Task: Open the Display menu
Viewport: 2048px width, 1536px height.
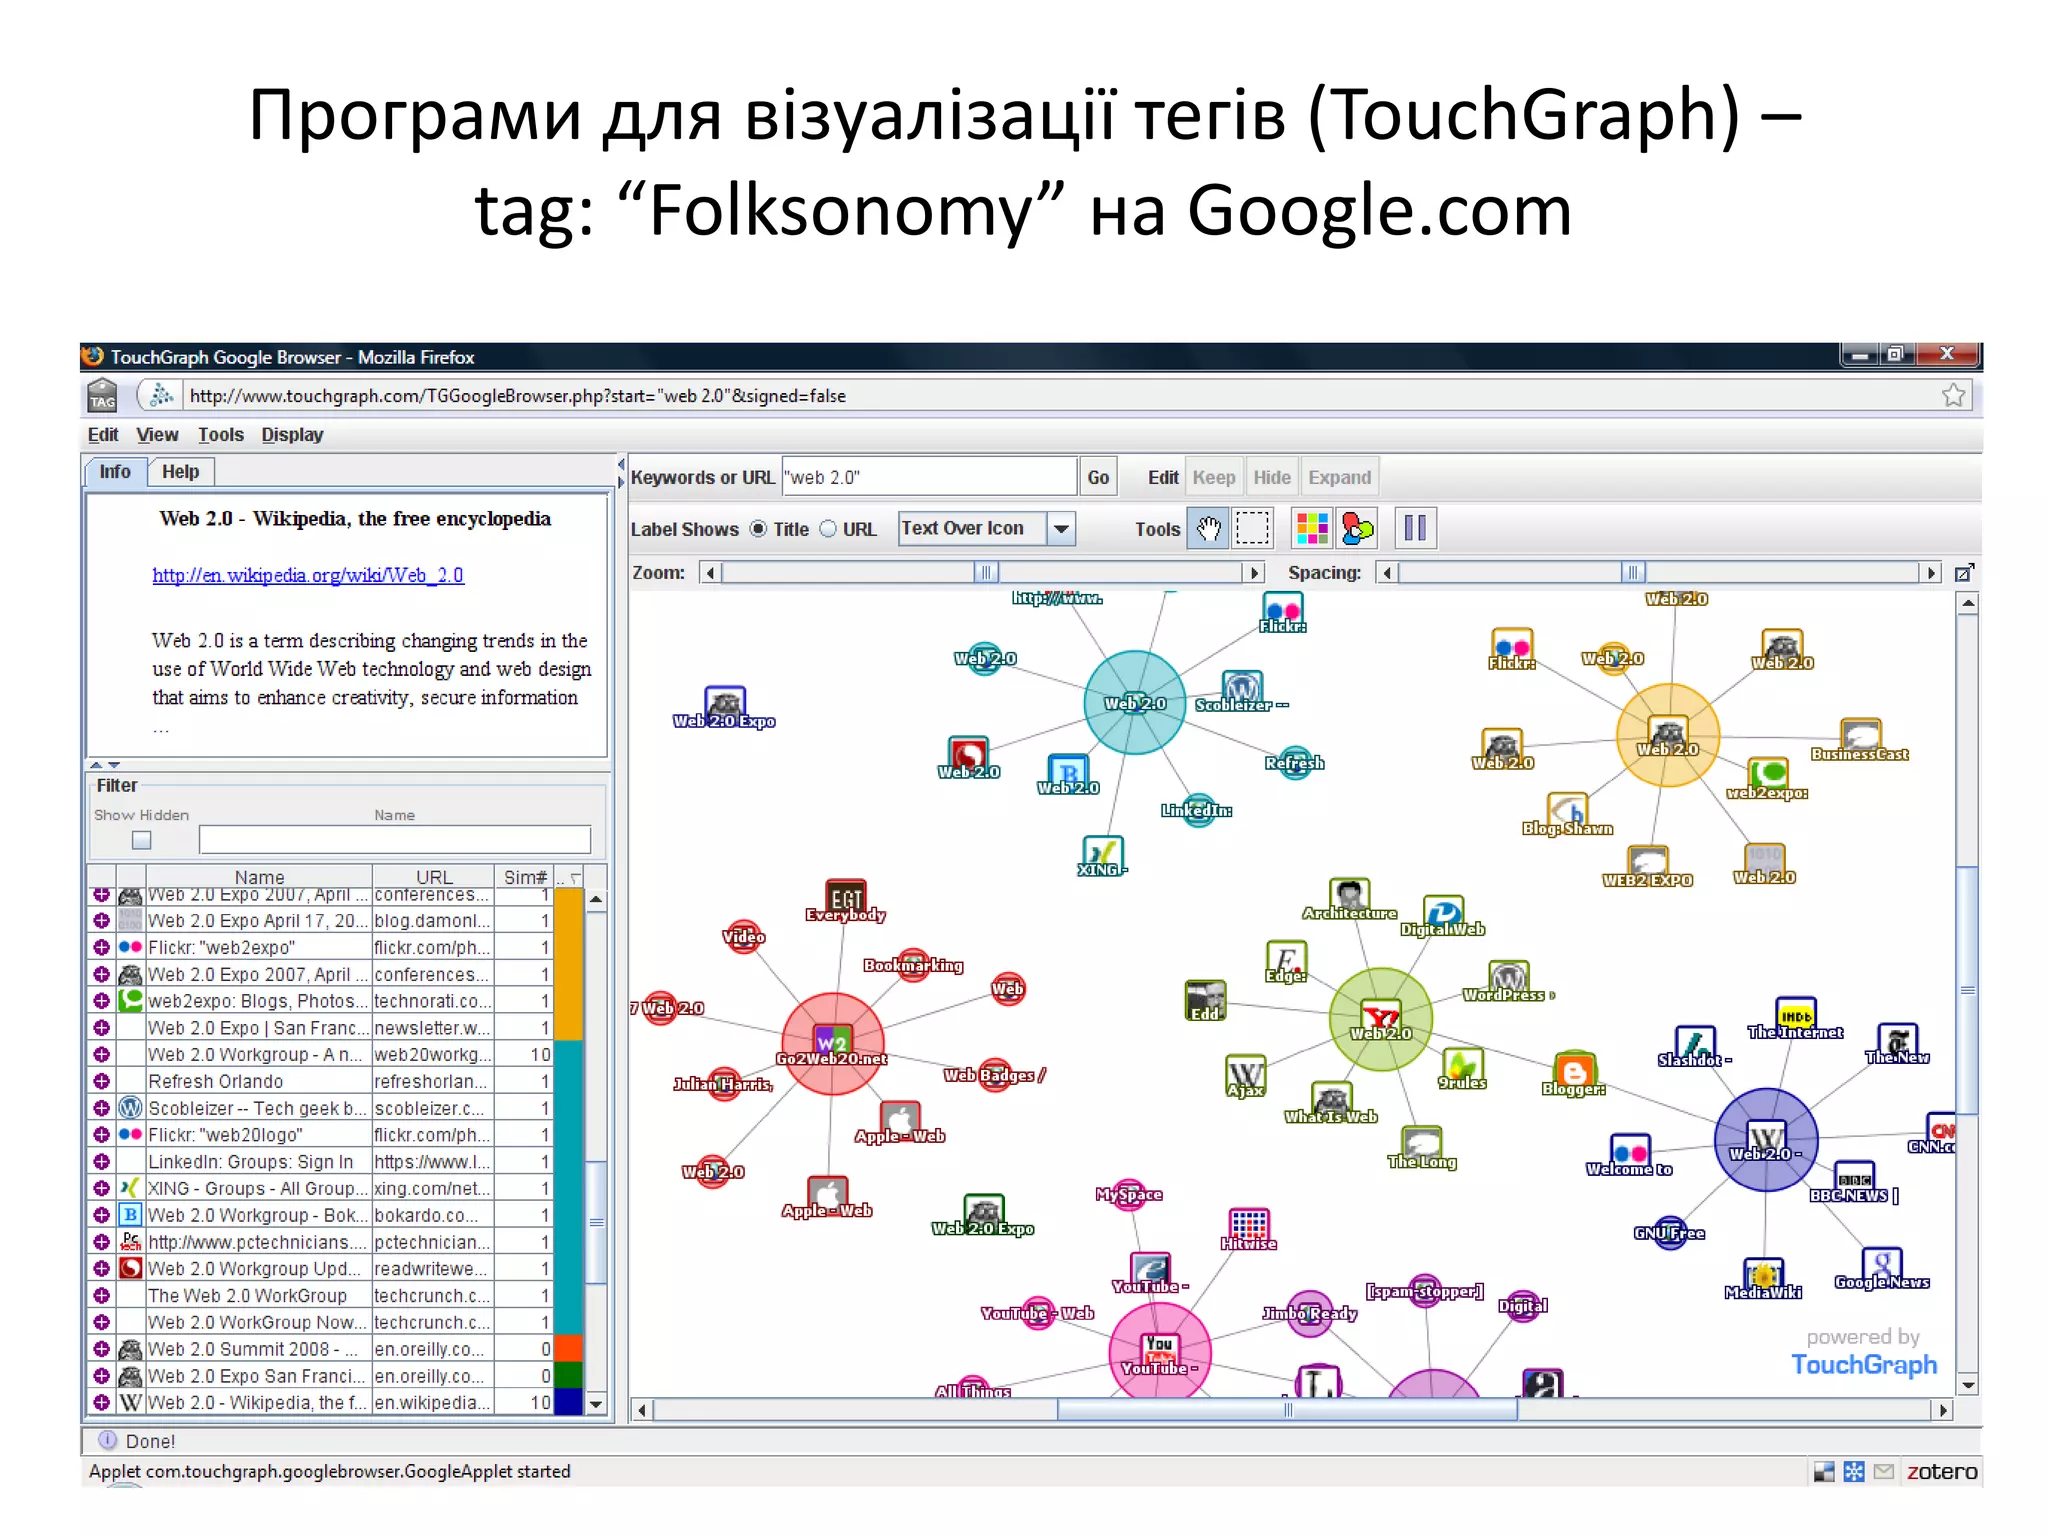Action: (x=292, y=435)
